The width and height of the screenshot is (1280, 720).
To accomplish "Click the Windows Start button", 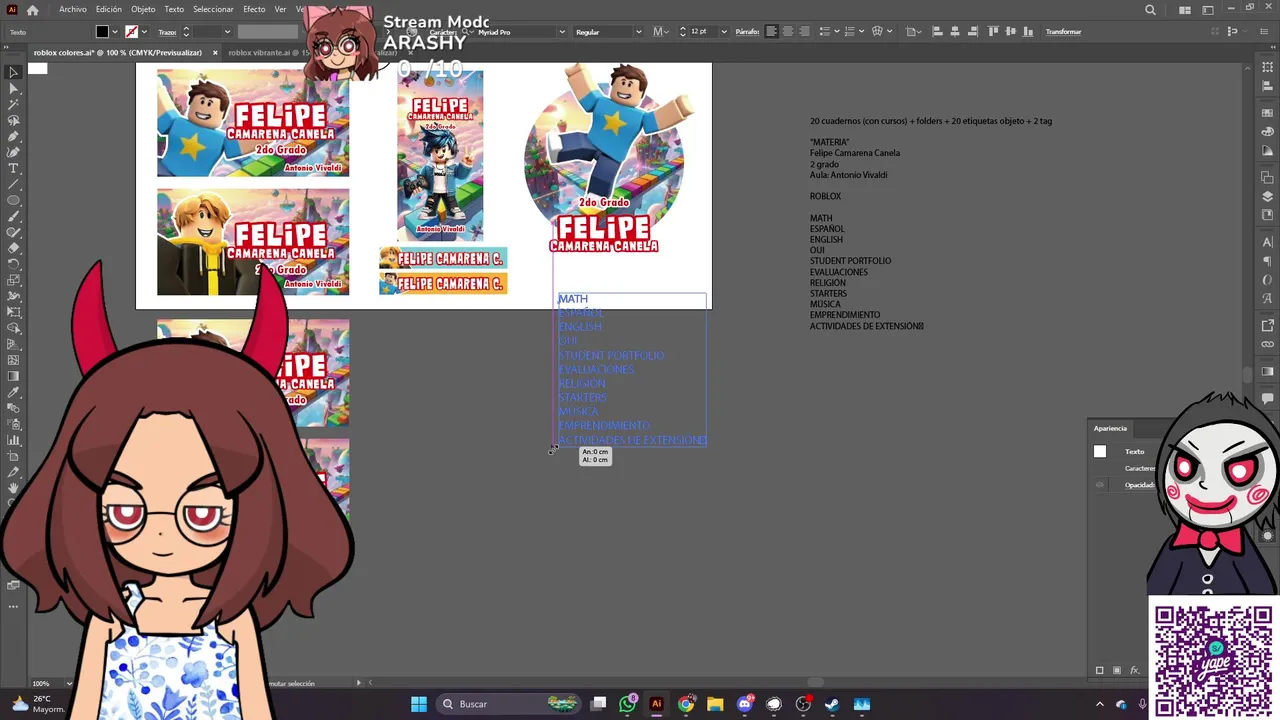I will pyautogui.click(x=419, y=704).
